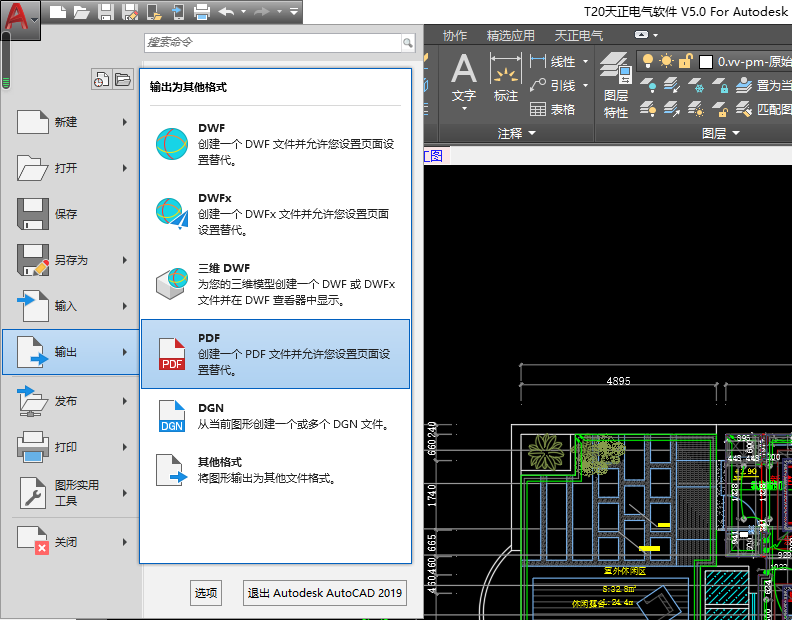
Task: Expand the 图形实用工具 submenu arrow
Action: point(125,493)
